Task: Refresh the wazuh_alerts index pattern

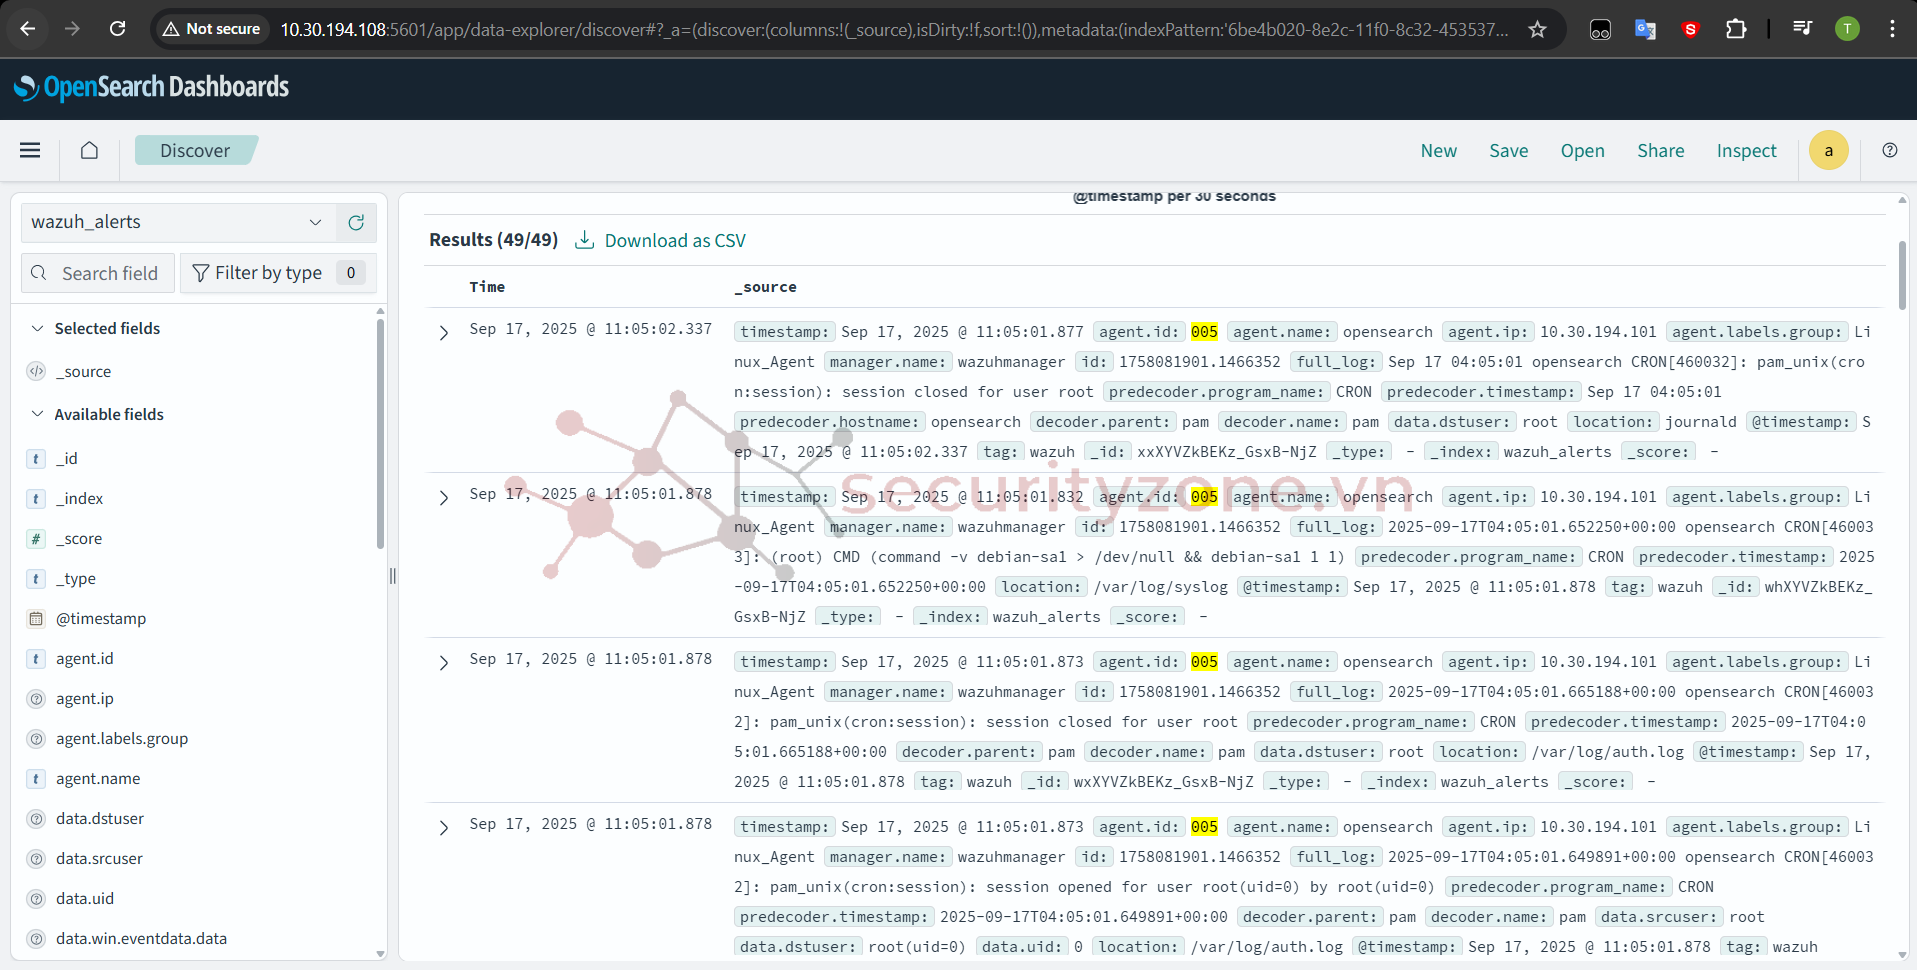Action: [x=356, y=222]
